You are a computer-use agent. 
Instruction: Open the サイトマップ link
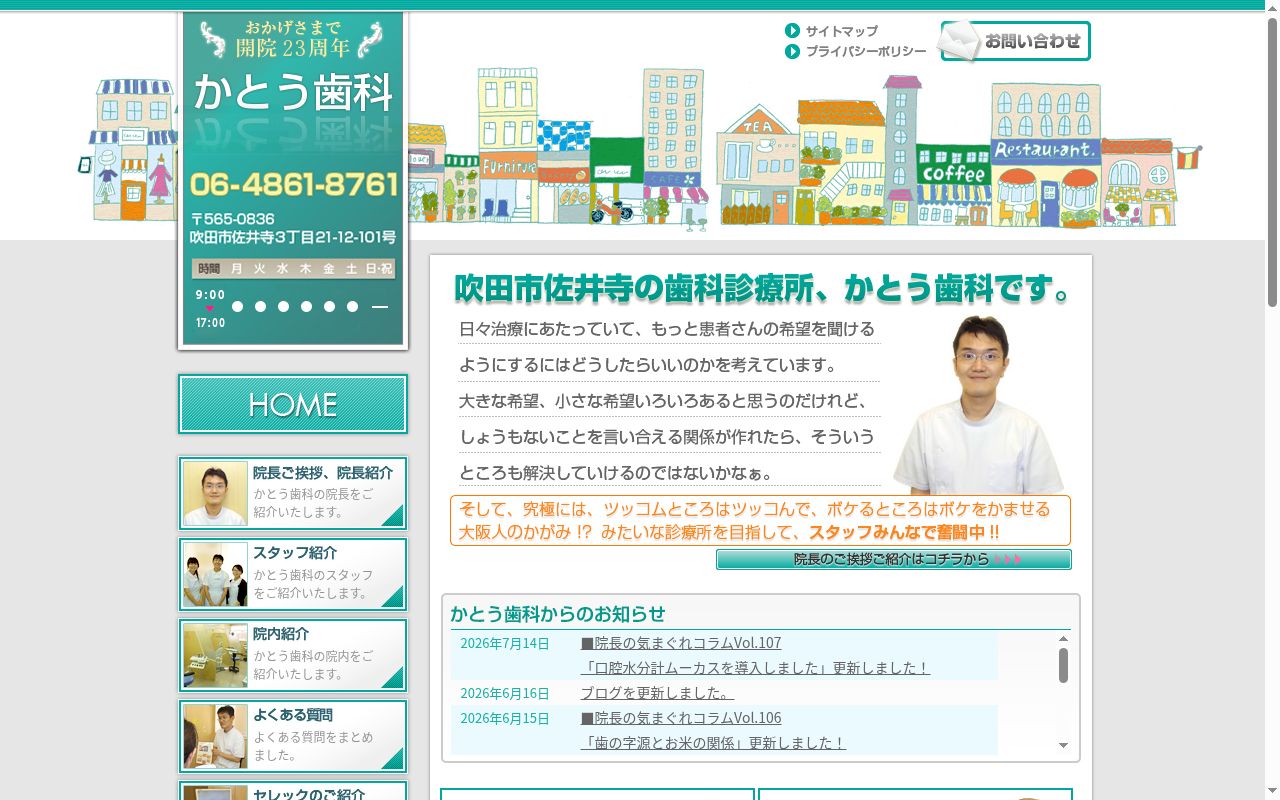pos(841,31)
